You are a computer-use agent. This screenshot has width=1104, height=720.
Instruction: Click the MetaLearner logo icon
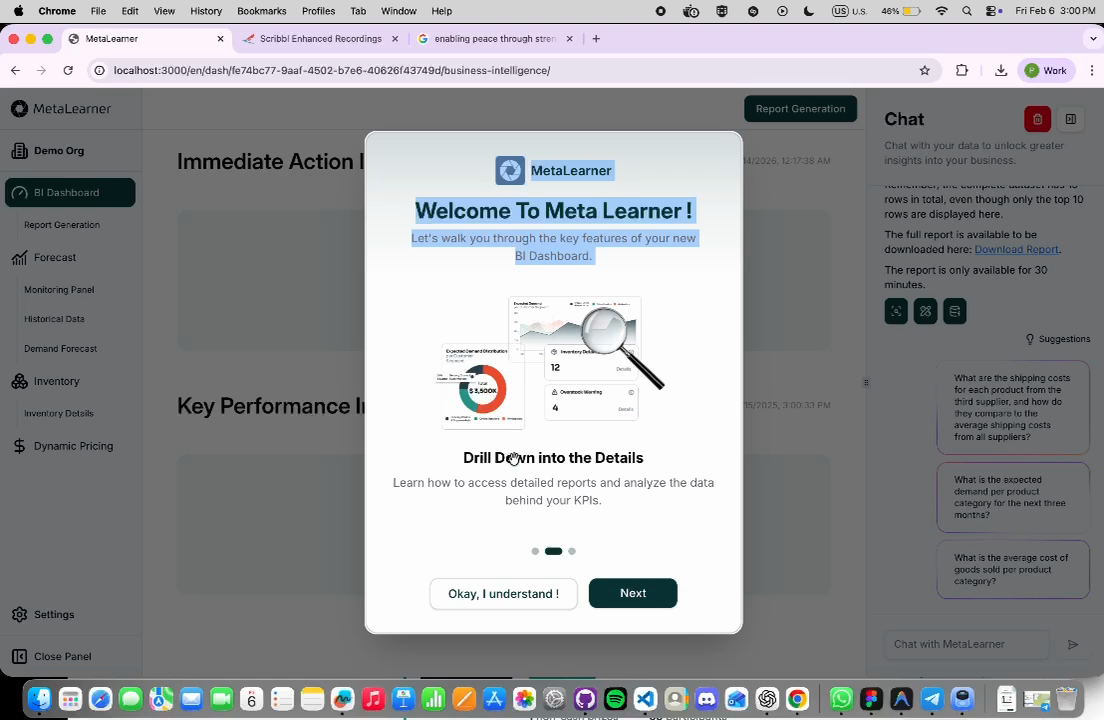tap(19, 108)
